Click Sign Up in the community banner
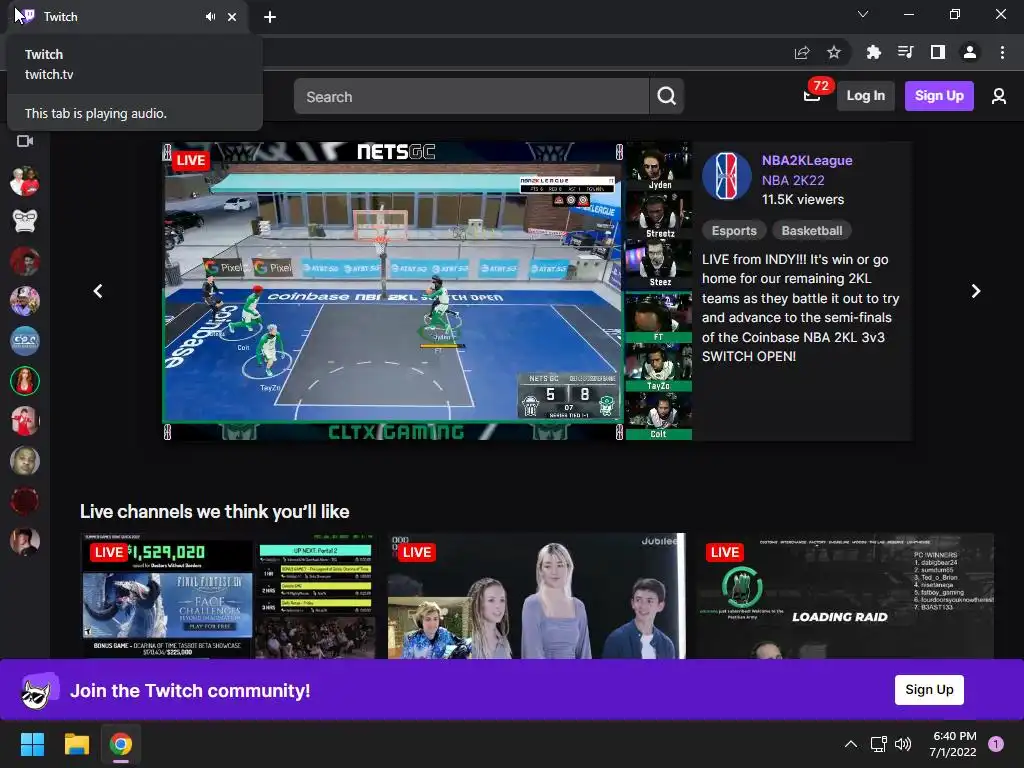Image resolution: width=1024 pixels, height=768 pixels. (x=929, y=690)
